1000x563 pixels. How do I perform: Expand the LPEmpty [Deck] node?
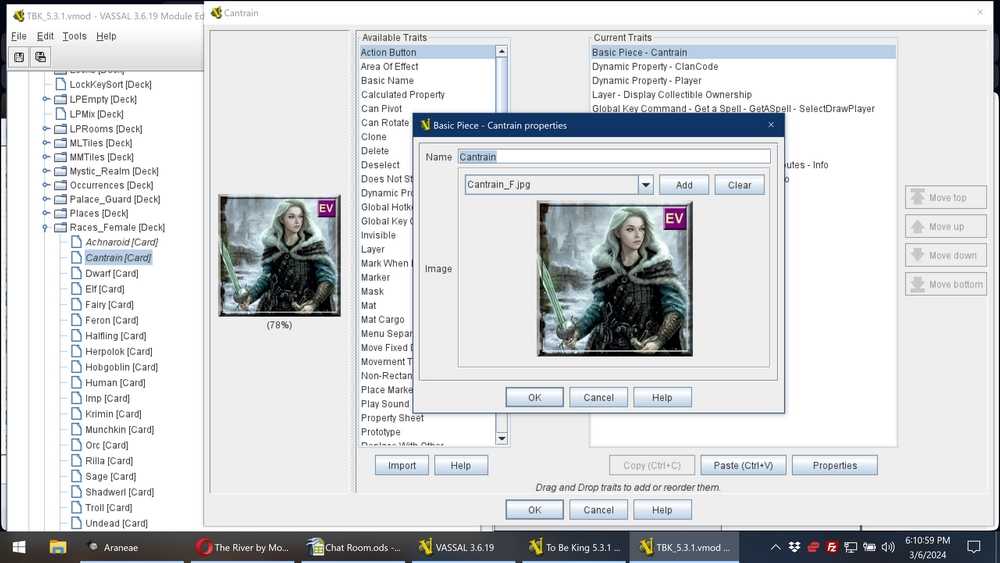45,99
